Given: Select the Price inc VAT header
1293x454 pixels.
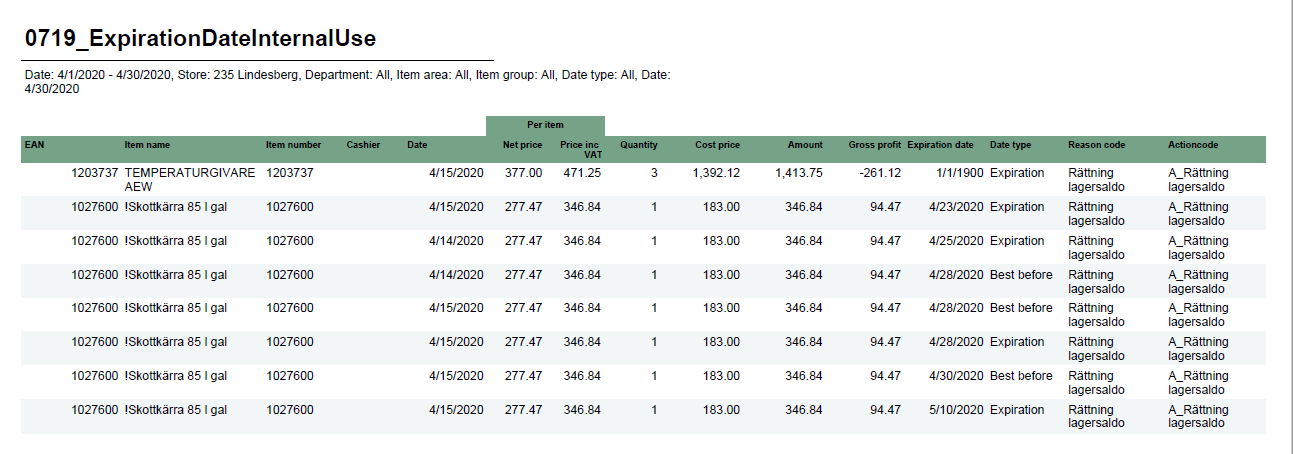Looking at the screenshot, I should point(580,149).
